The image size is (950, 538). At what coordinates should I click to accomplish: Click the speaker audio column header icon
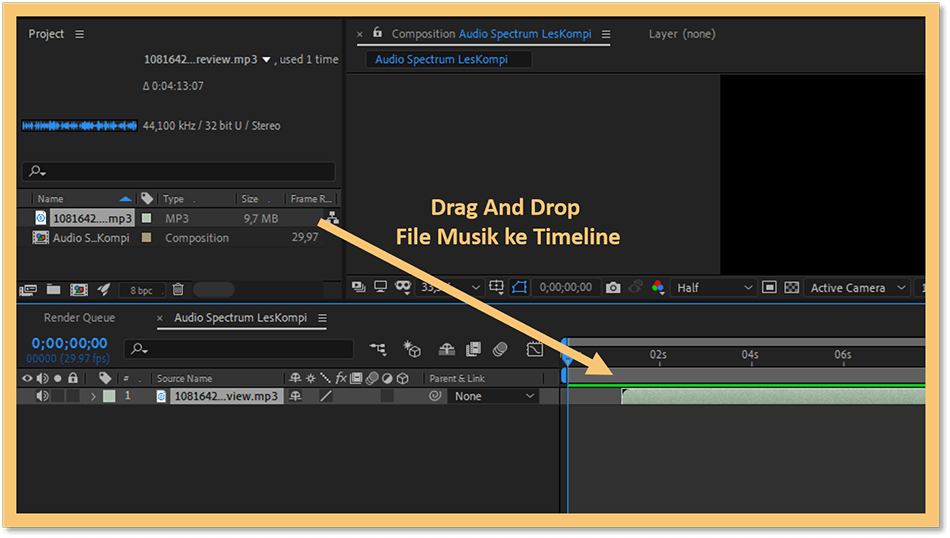click(x=42, y=378)
